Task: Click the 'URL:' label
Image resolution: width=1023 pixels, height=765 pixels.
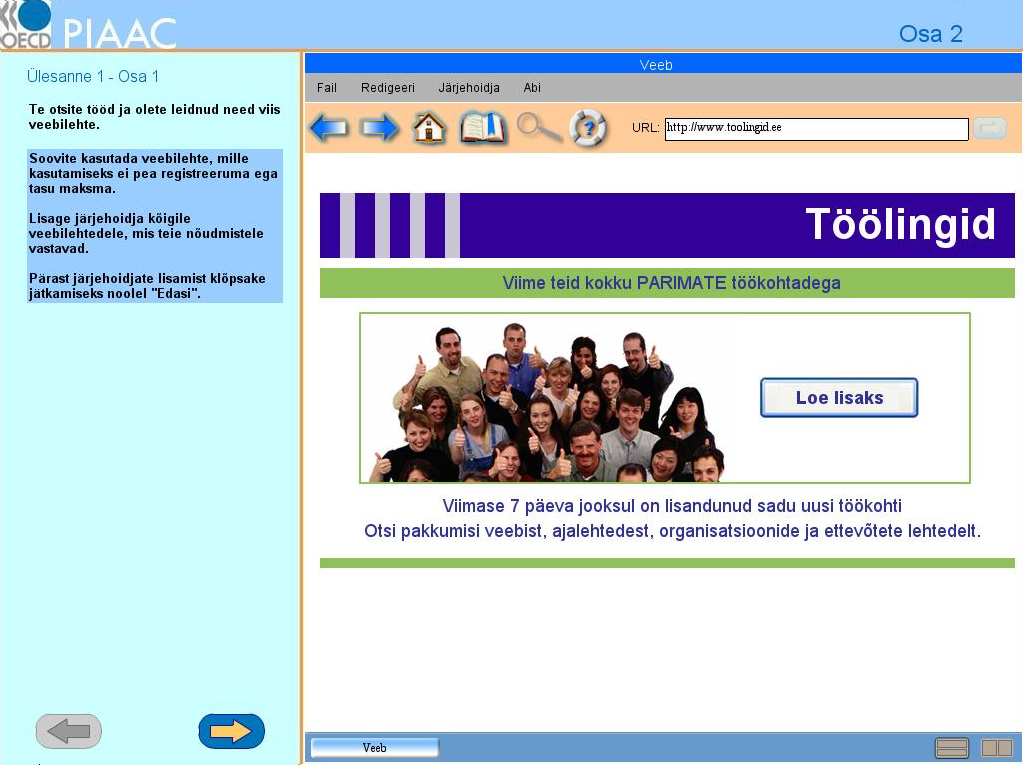Action: 645,128
